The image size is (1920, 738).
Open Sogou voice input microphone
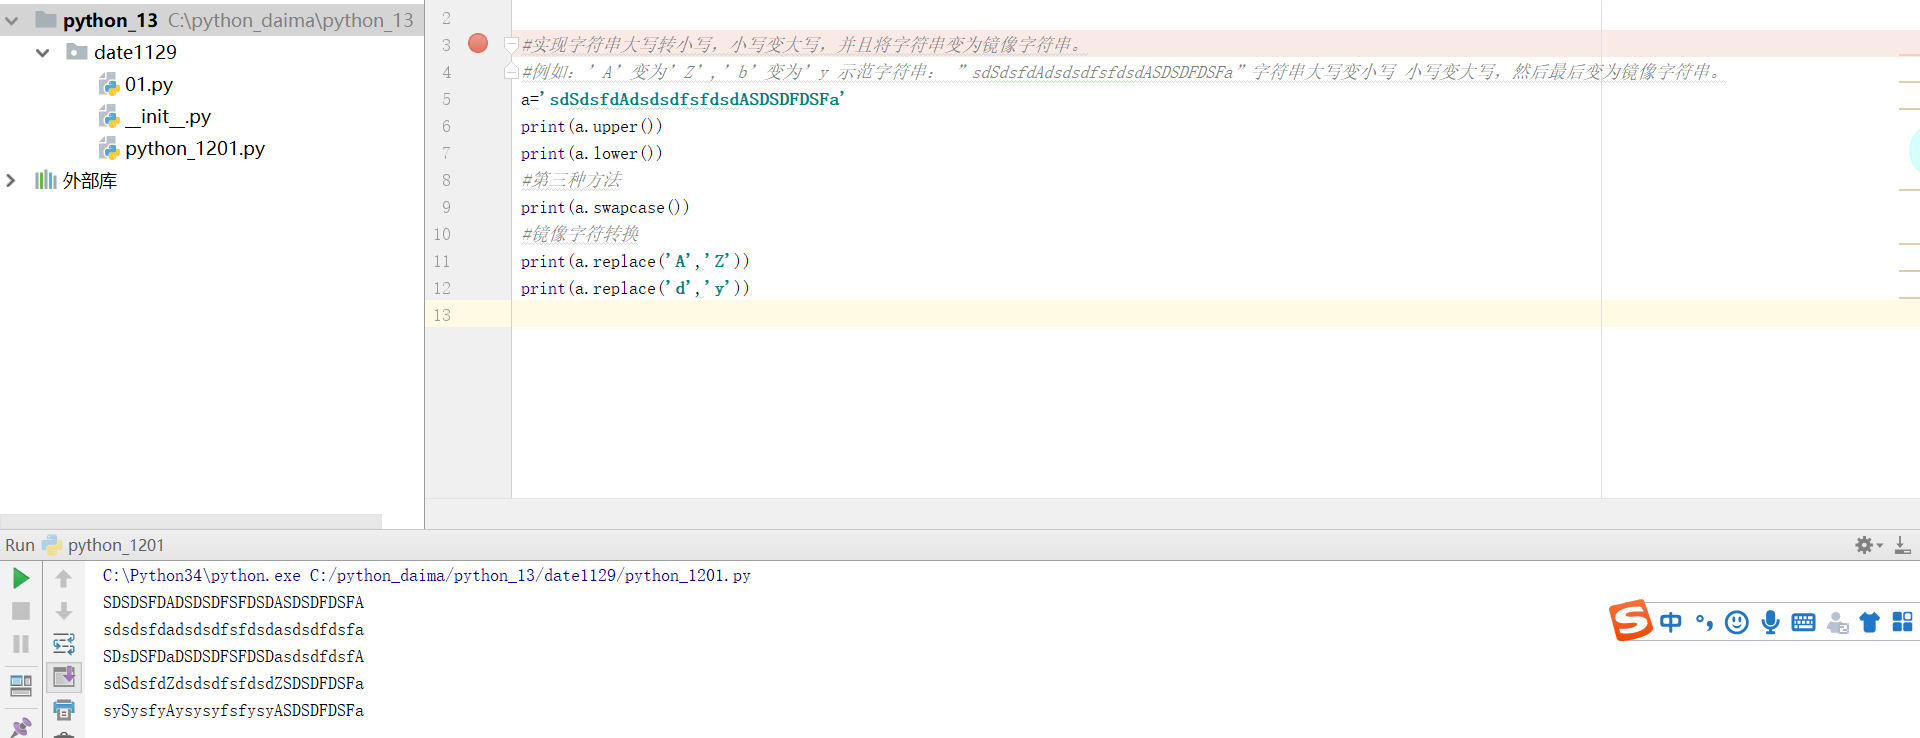tap(1770, 622)
